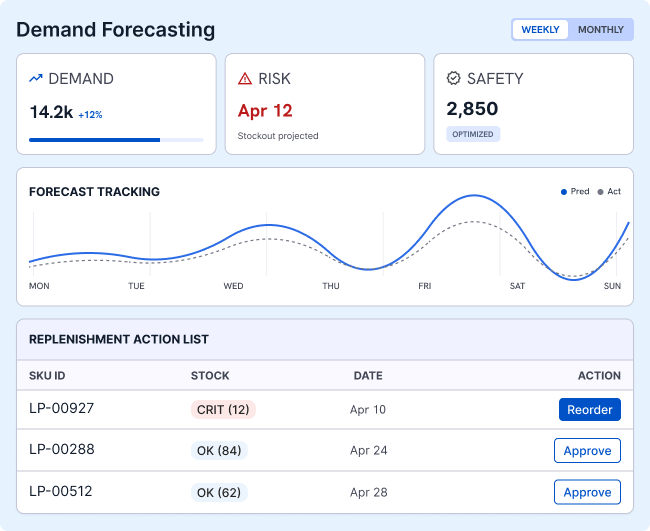The height and width of the screenshot is (531, 650).
Task: Click the OK (62) stock badge
Action: pyautogui.click(x=219, y=492)
